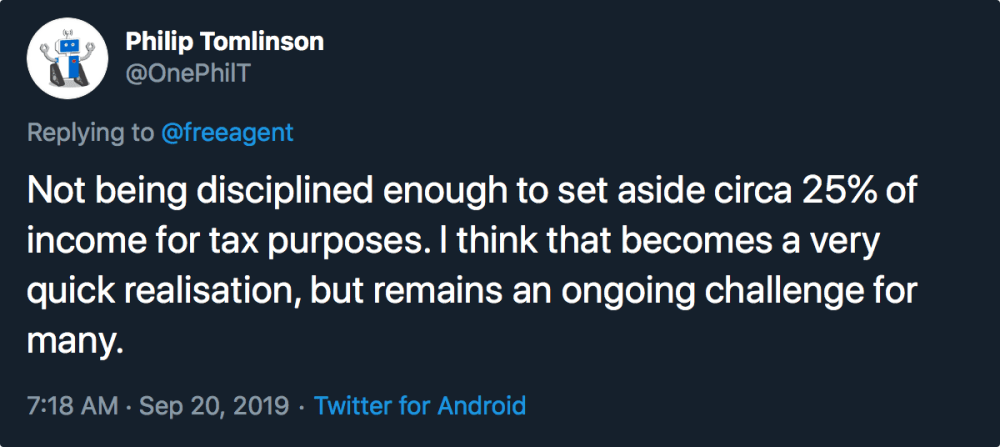Click the final word 'many.' of the tweet
This screenshot has width=1000, height=447.
click(x=73, y=343)
